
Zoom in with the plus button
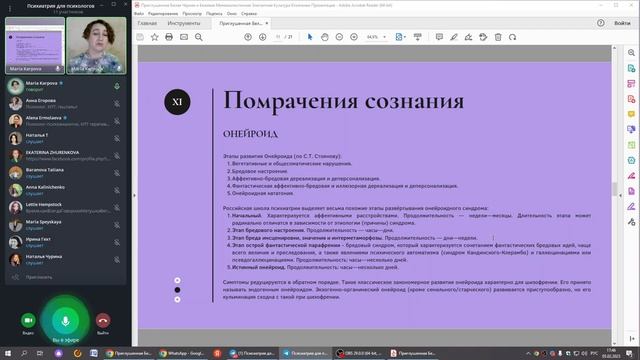point(354,37)
